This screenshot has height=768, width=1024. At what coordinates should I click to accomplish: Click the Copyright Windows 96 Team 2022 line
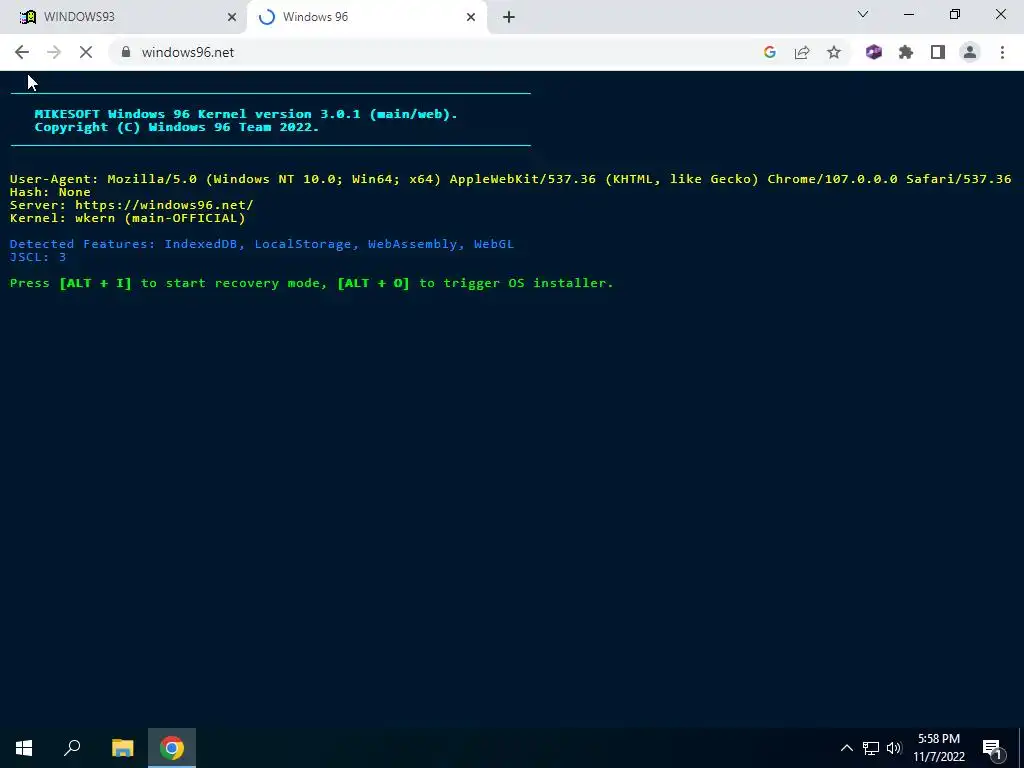(177, 127)
